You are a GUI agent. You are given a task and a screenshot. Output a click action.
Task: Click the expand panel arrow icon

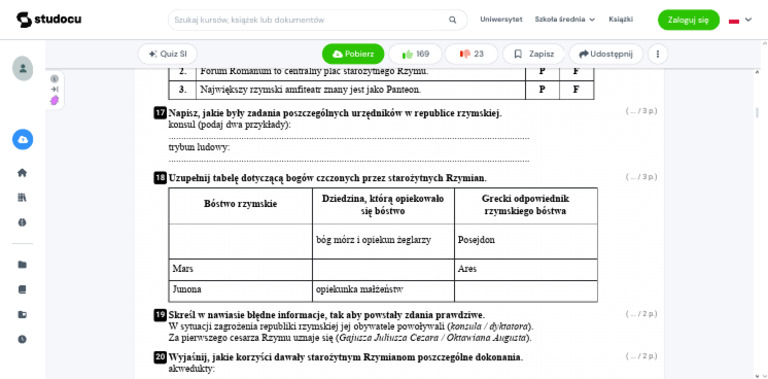(54, 89)
